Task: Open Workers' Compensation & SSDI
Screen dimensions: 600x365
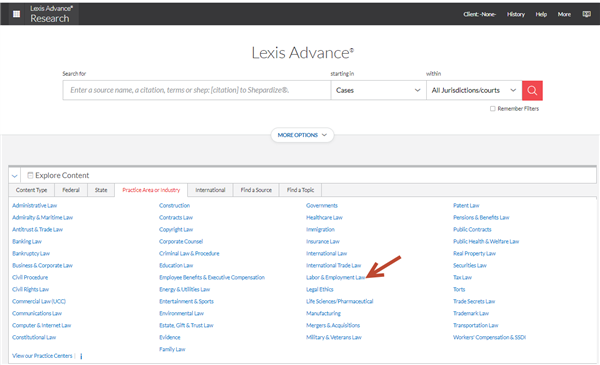Action: [x=489, y=337]
